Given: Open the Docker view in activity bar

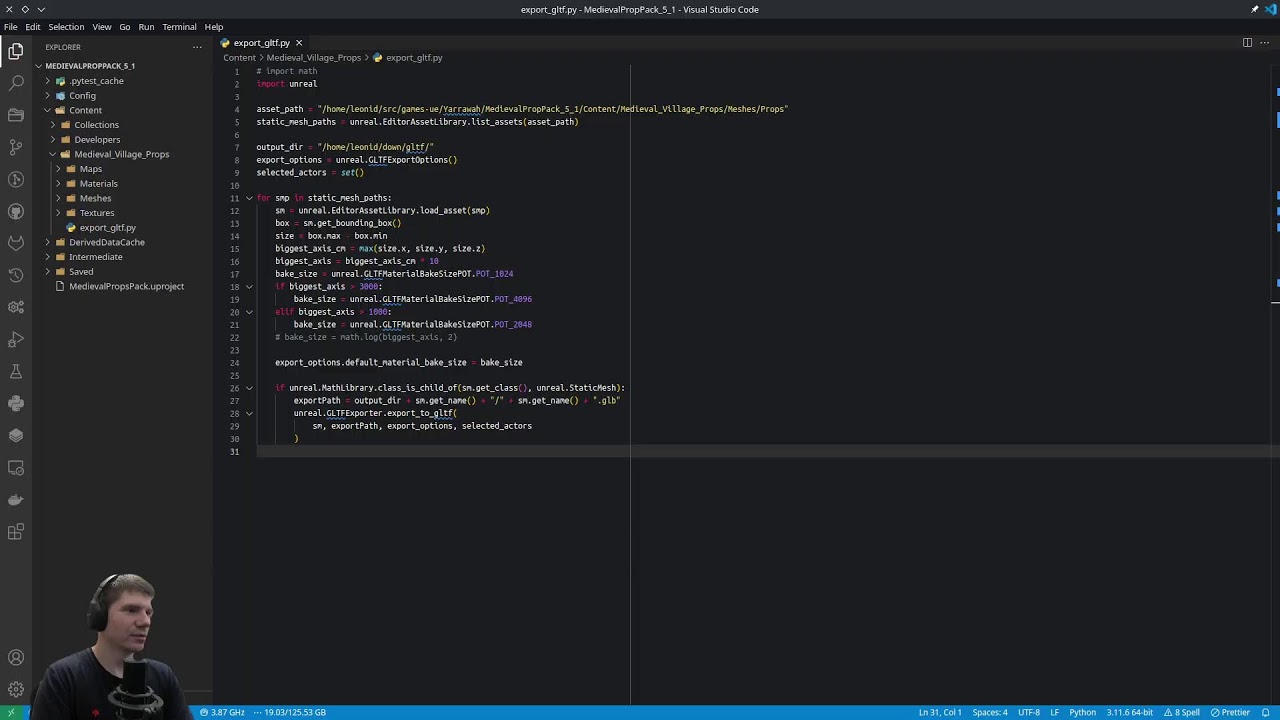Looking at the screenshot, I should click(x=16, y=499).
